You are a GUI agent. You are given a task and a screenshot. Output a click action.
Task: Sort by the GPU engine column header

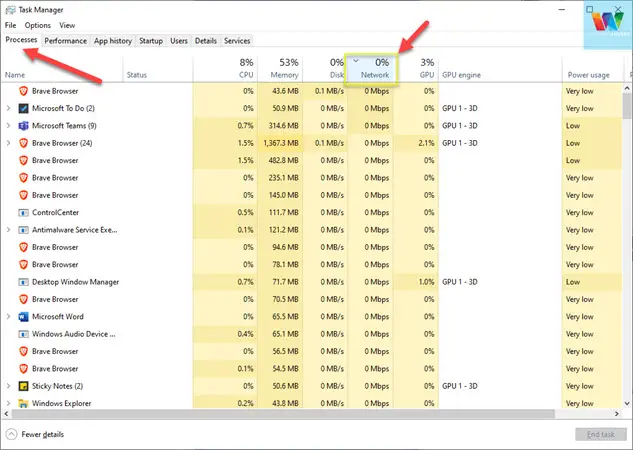(500, 68)
